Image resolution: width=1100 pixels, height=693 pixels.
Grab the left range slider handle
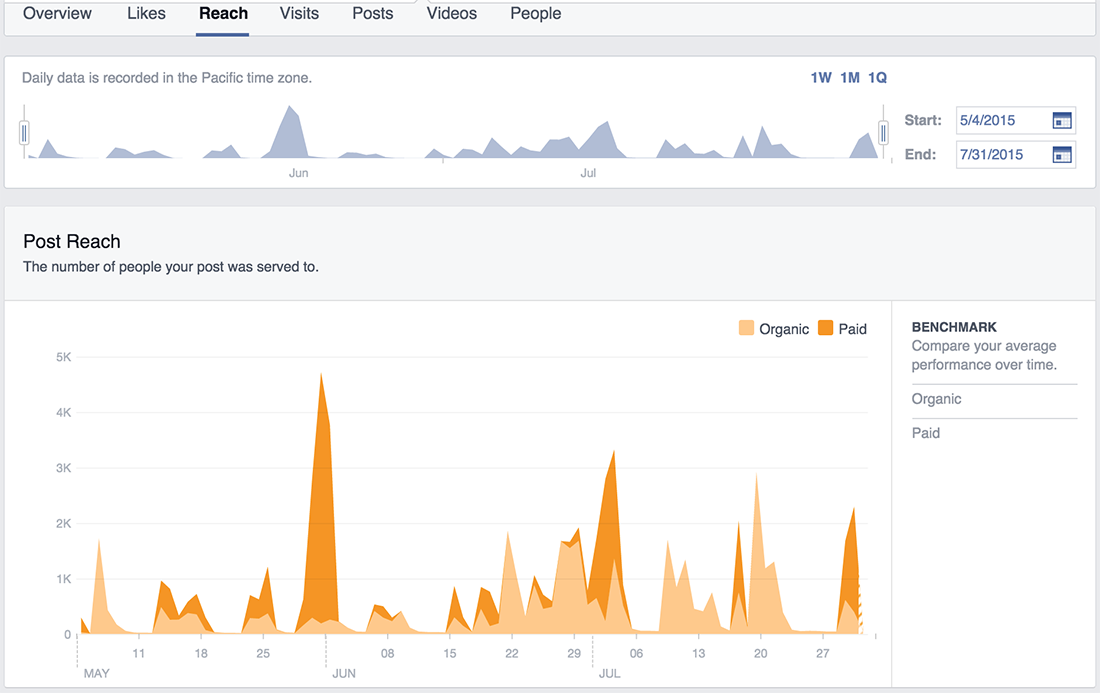25,132
